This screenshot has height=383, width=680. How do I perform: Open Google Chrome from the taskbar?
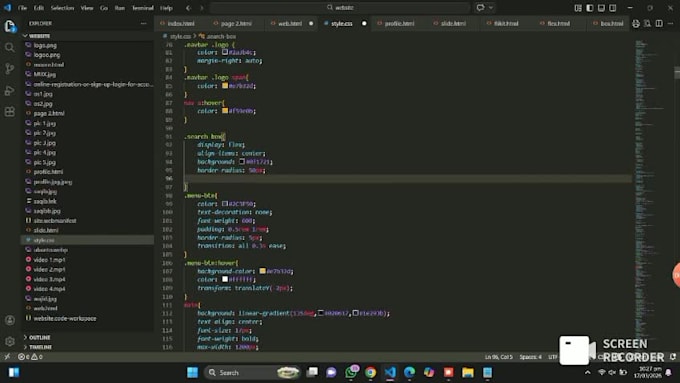pyautogui.click(x=370, y=372)
